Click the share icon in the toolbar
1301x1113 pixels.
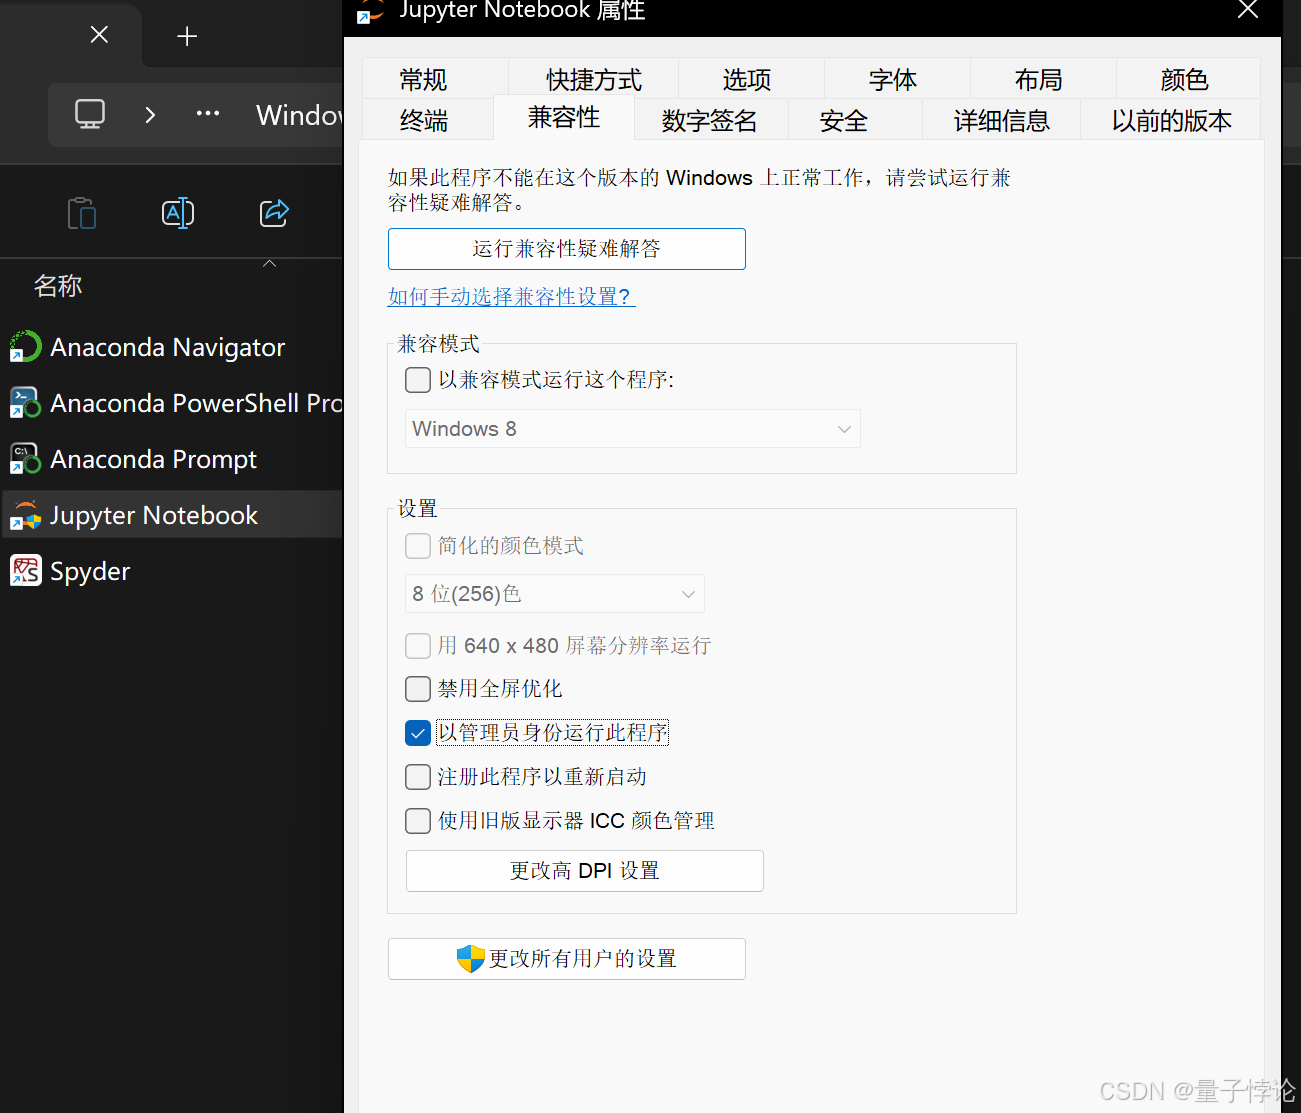(x=274, y=212)
